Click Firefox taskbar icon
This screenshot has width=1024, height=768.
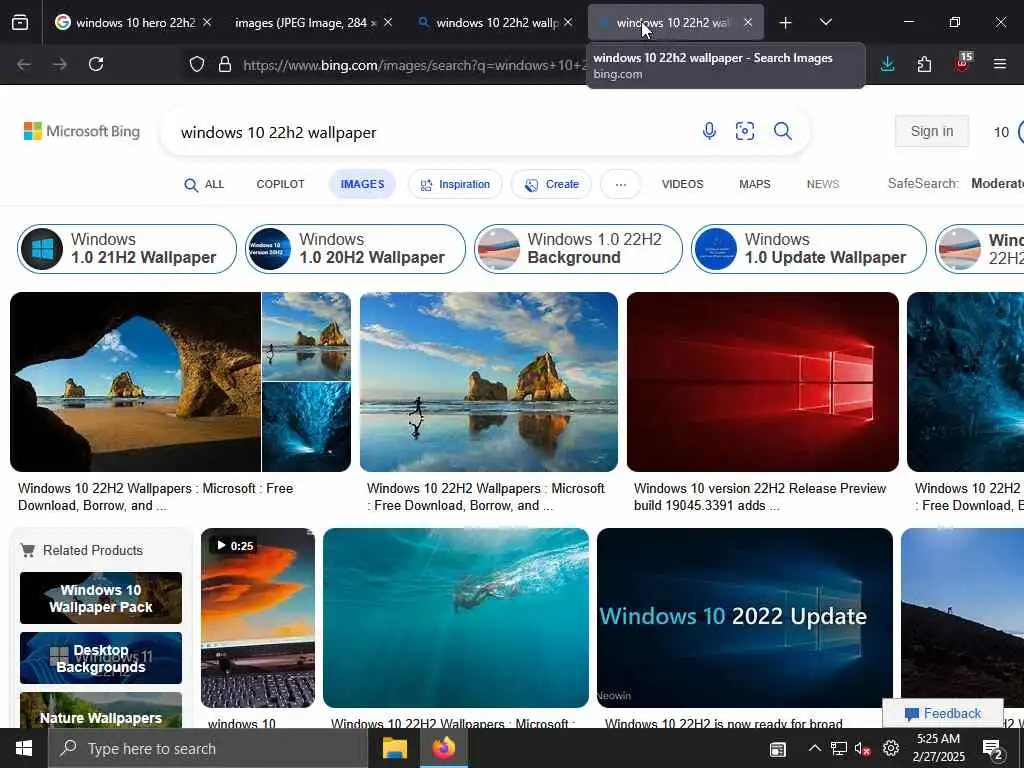coord(444,748)
